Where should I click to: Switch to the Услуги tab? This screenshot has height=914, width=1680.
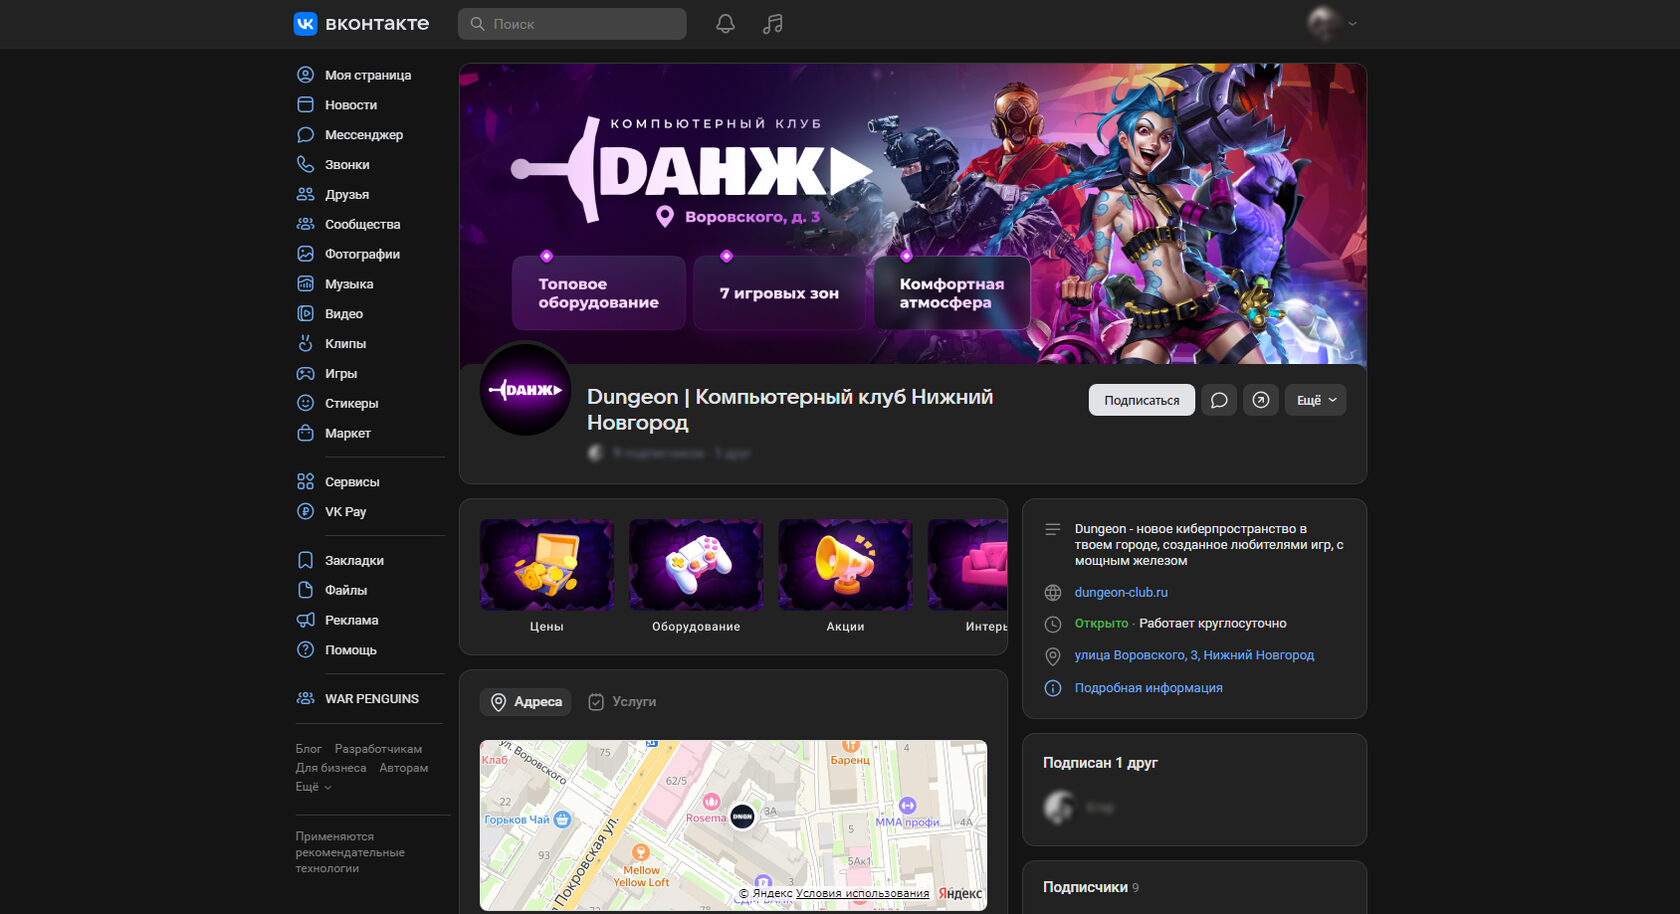(622, 702)
